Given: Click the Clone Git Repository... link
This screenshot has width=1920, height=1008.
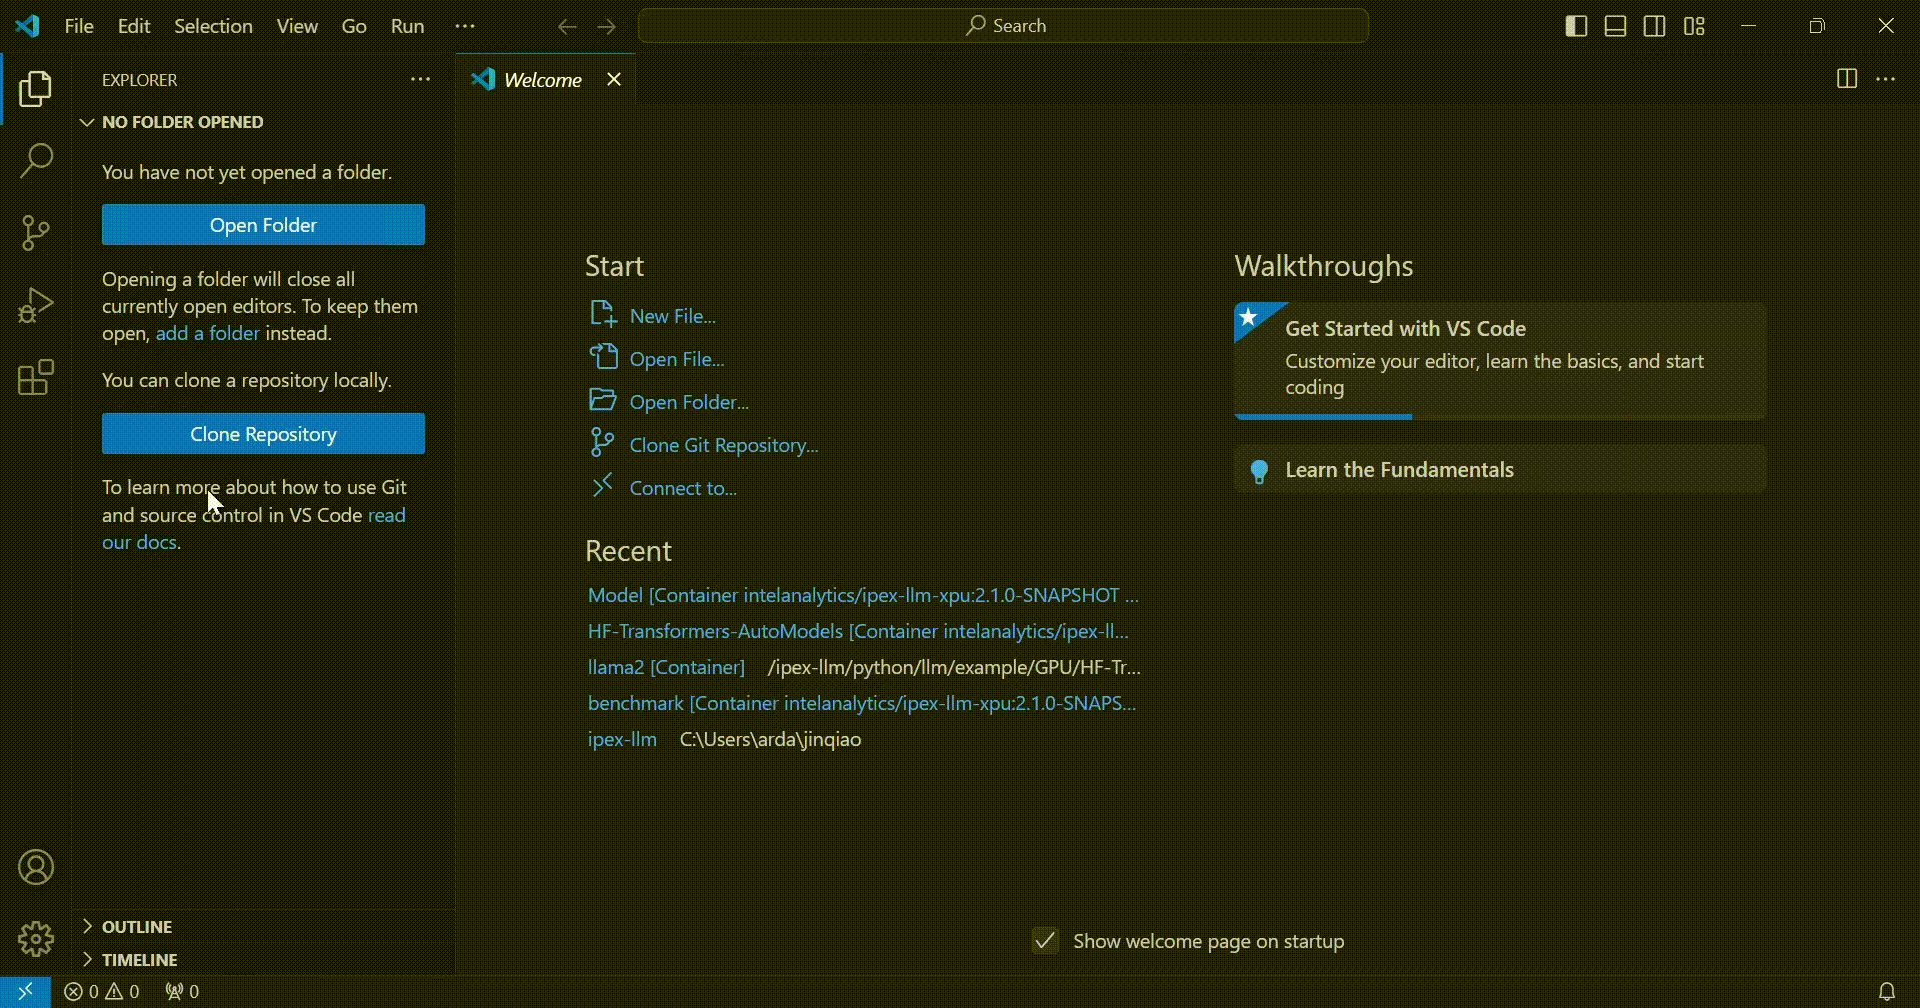Looking at the screenshot, I should click(724, 445).
